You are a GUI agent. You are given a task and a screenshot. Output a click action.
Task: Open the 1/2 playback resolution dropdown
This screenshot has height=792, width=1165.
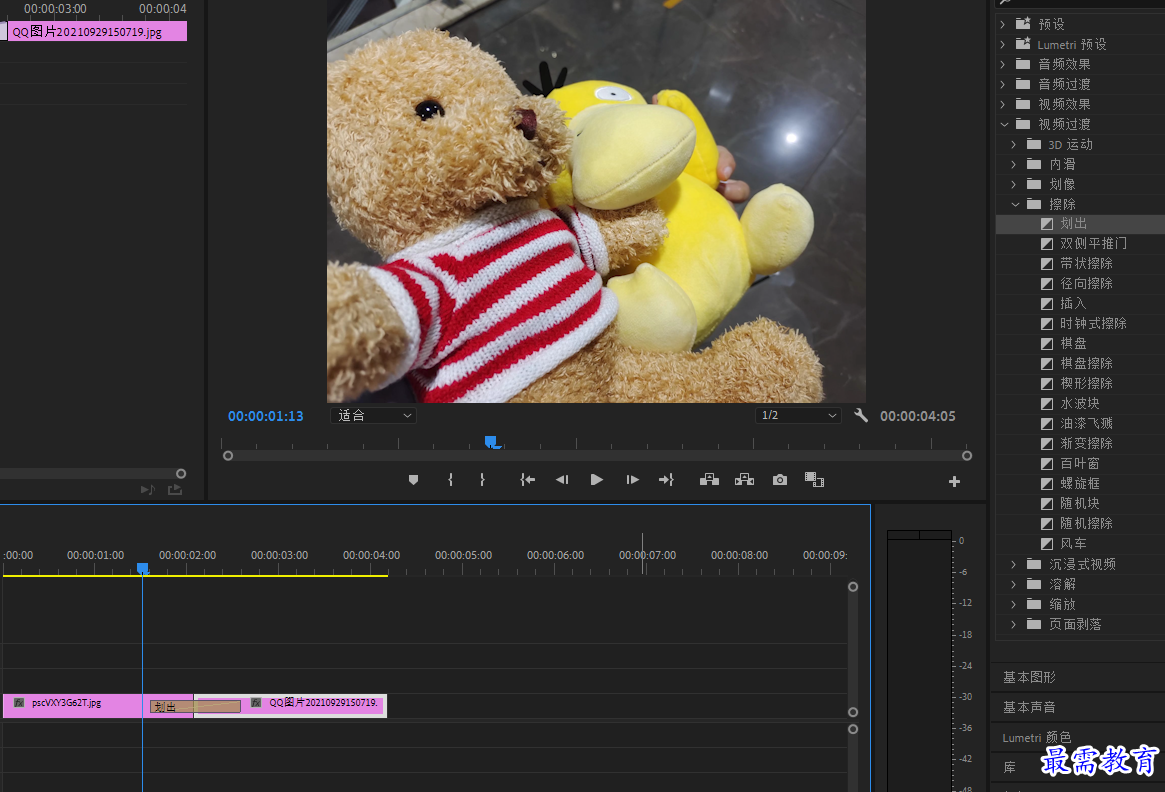click(798, 415)
